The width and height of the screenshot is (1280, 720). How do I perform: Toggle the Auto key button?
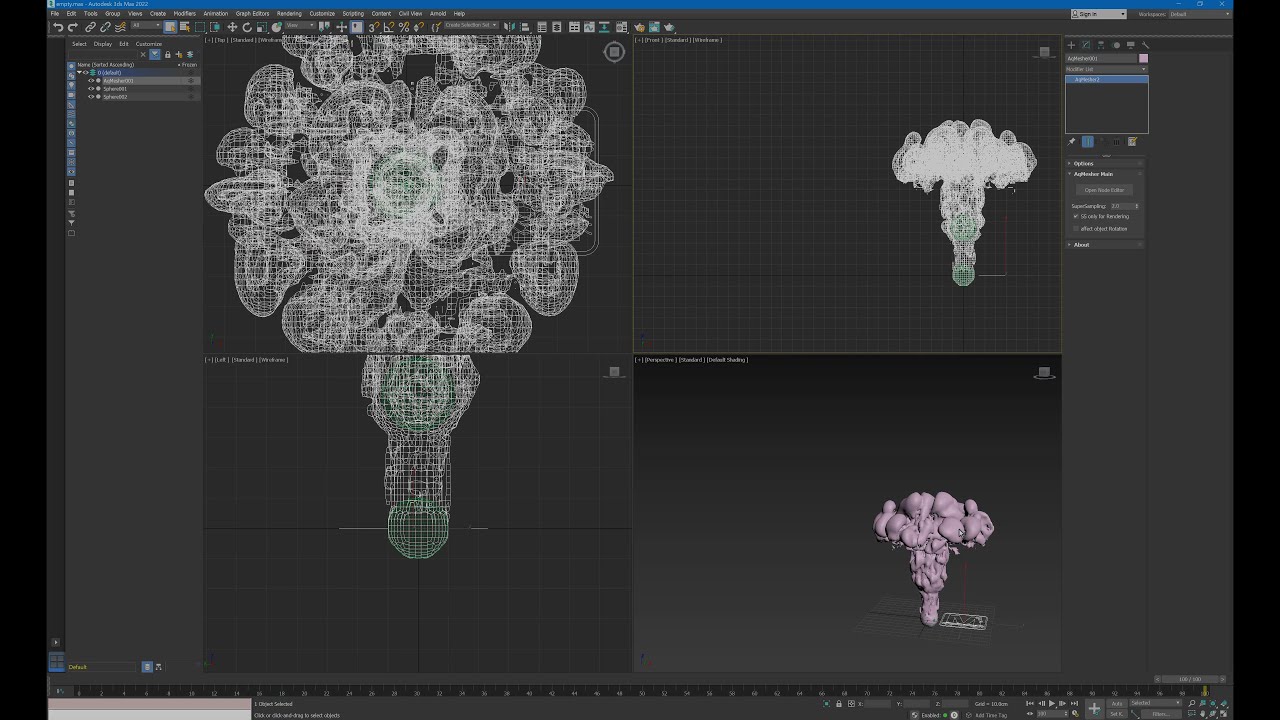[x=1117, y=703]
